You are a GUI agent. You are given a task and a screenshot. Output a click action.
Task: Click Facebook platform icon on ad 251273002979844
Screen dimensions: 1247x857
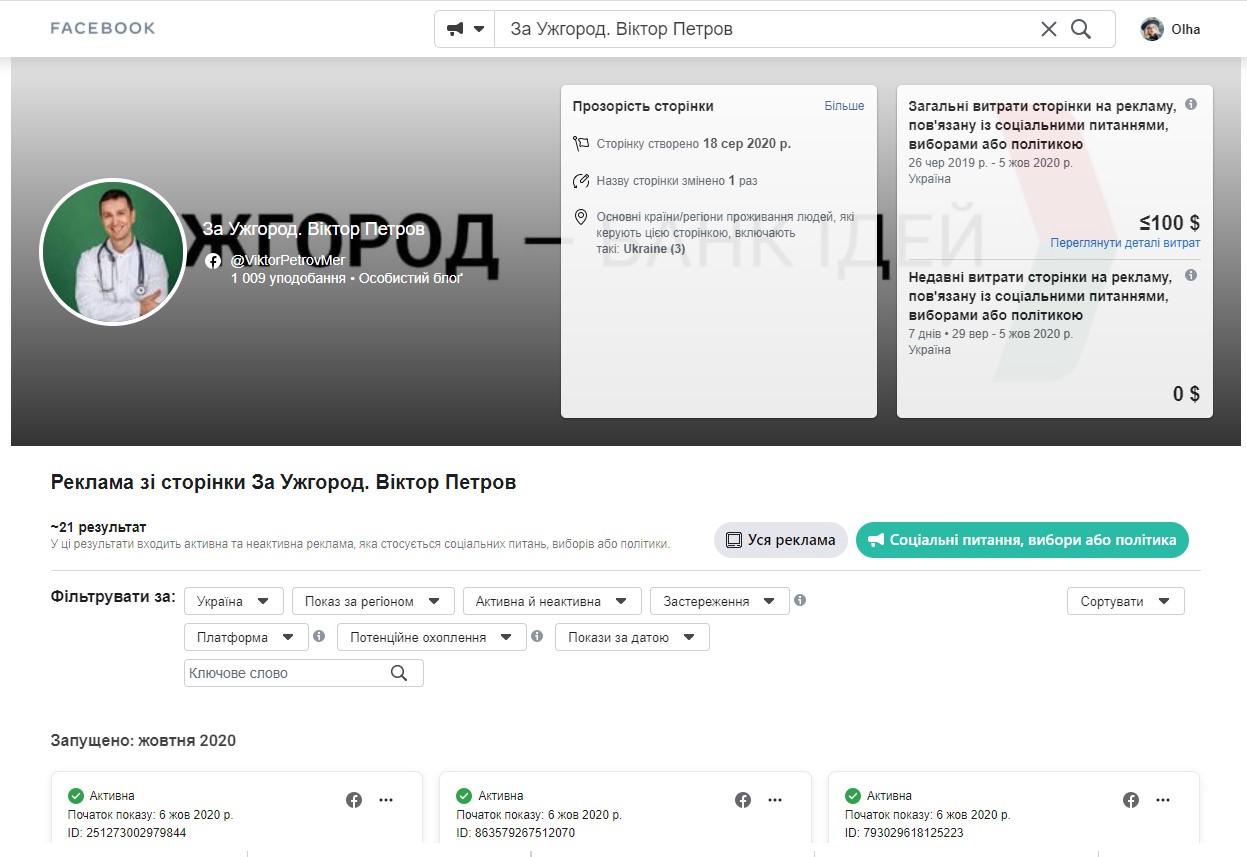[x=354, y=800]
